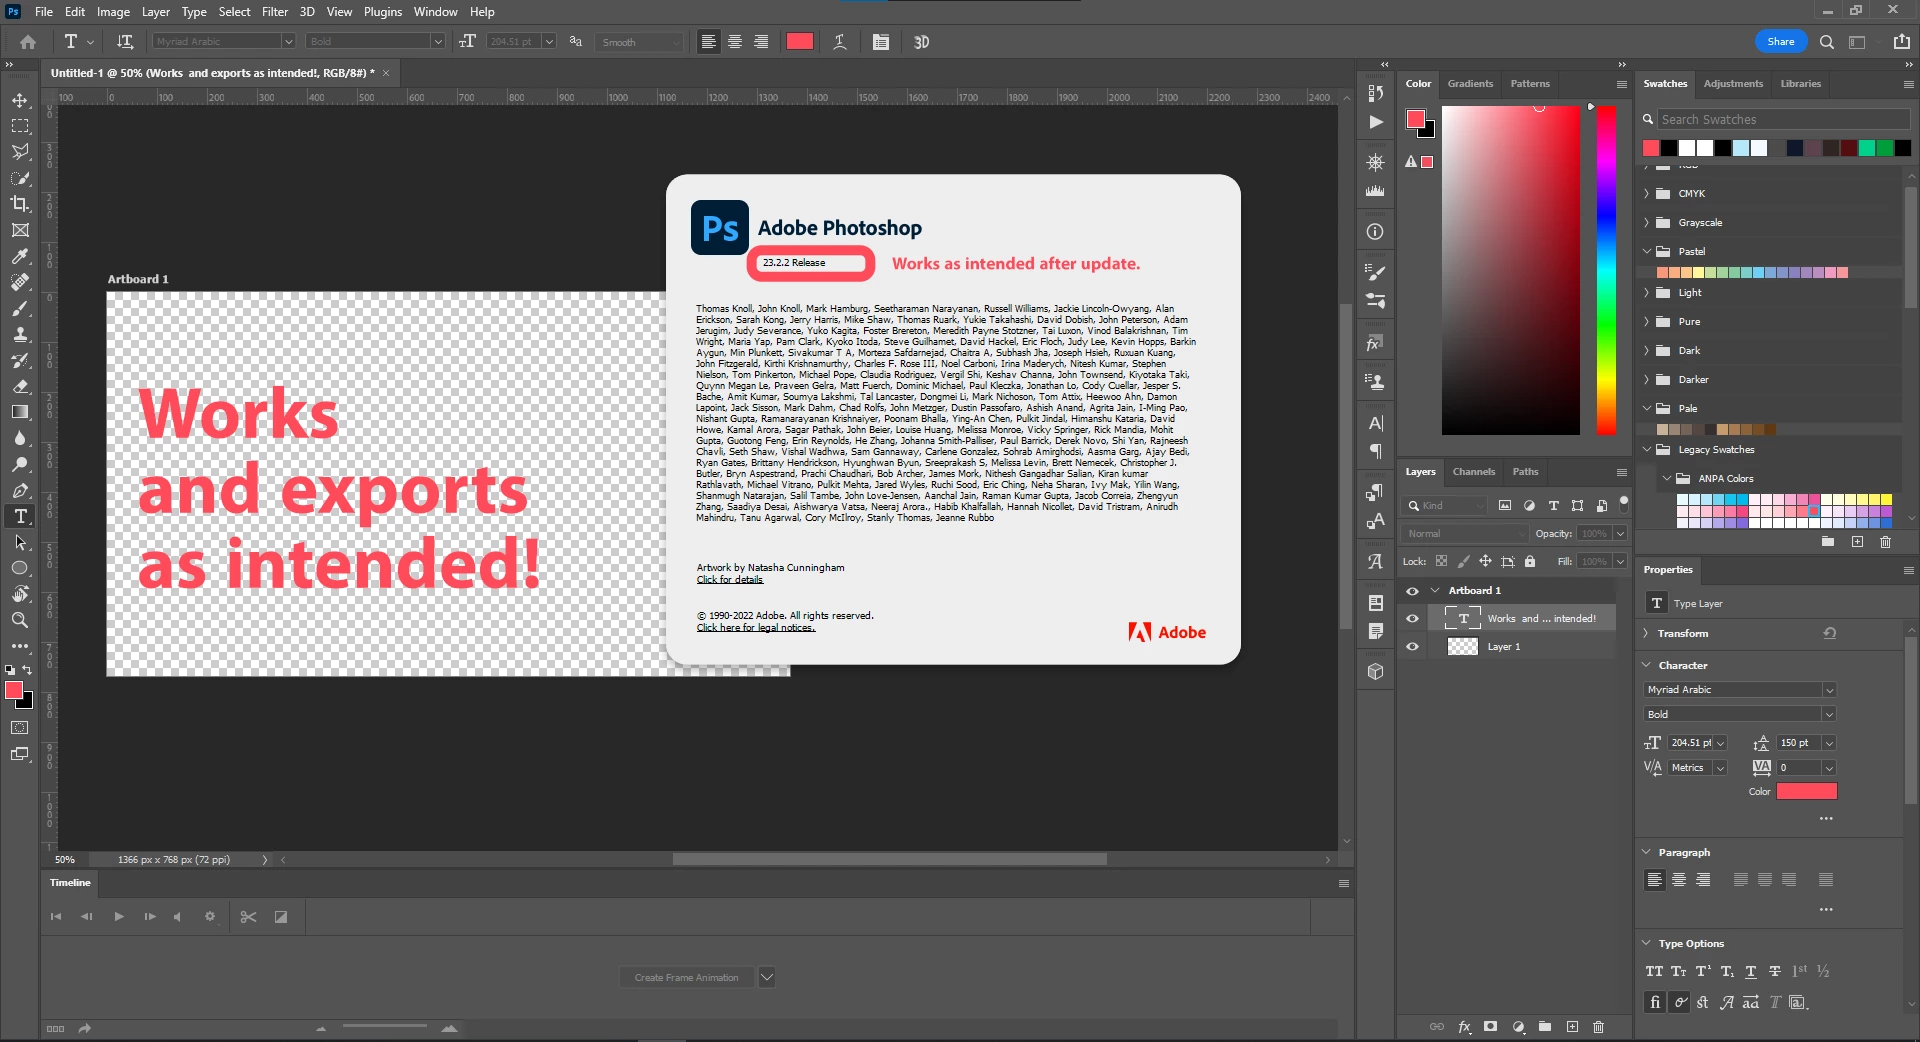Click the Create Frame Animation button
This screenshot has height=1042, width=1920.
pyautogui.click(x=686, y=977)
